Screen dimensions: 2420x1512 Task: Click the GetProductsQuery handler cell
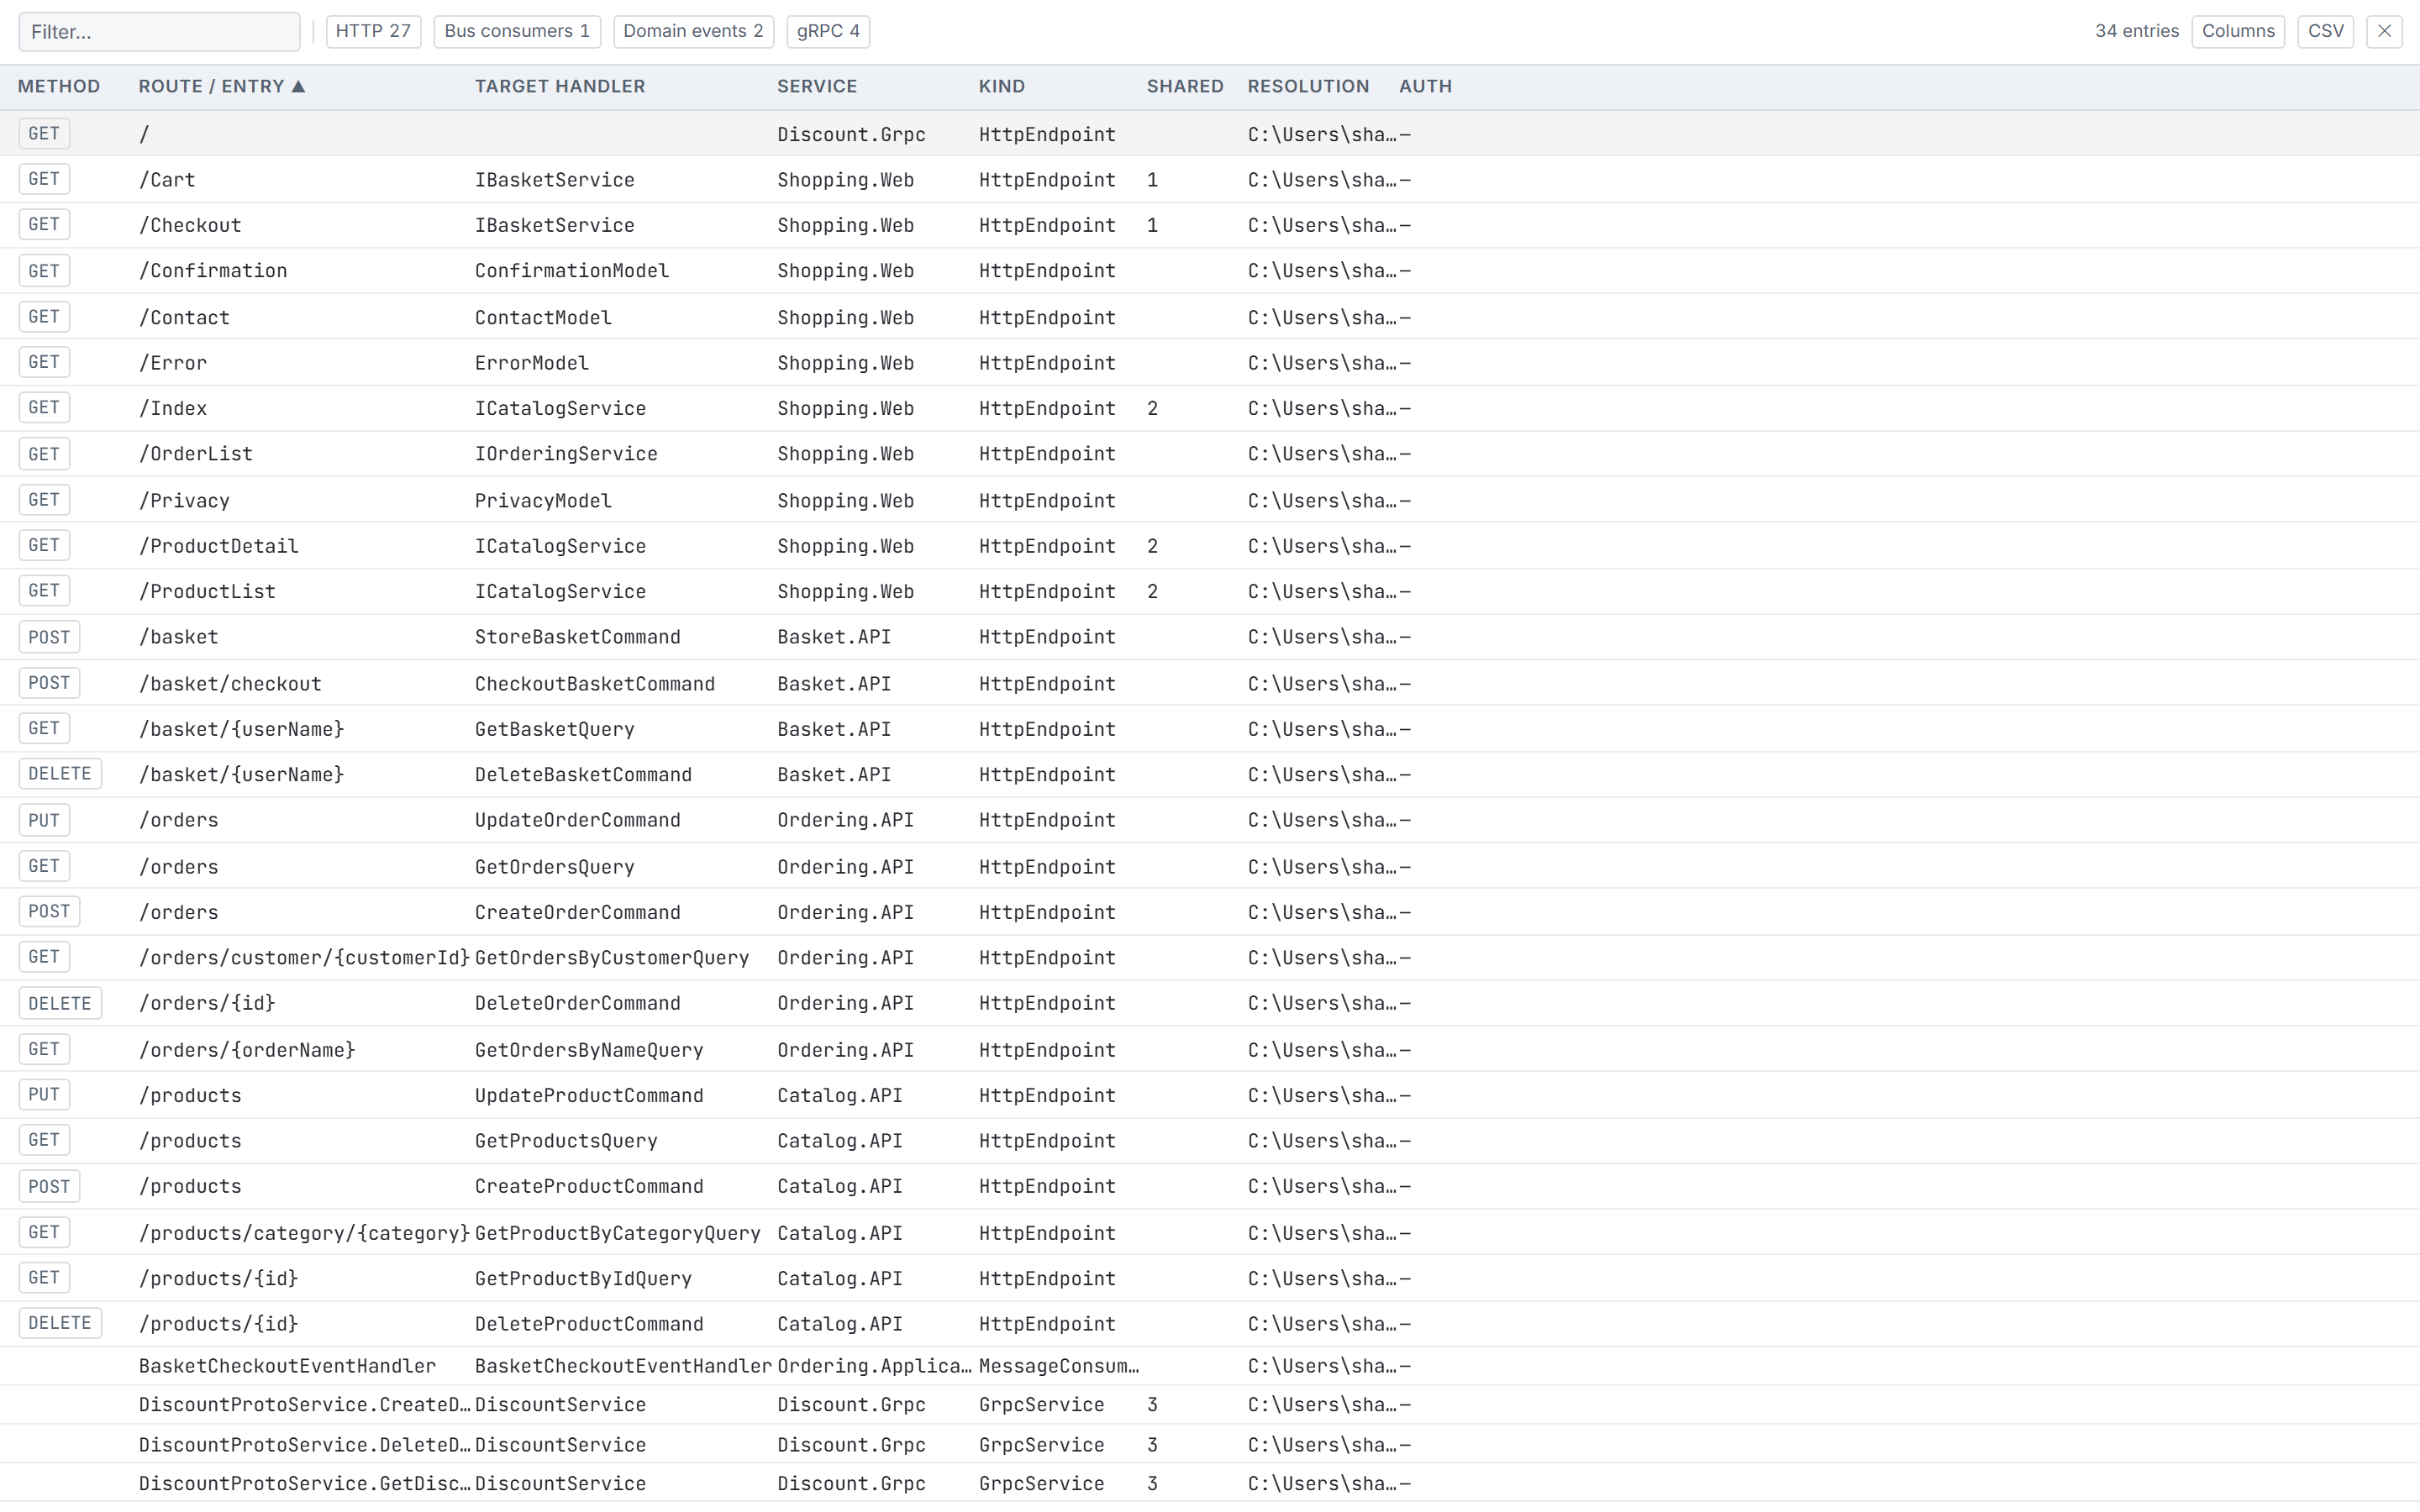(566, 1141)
